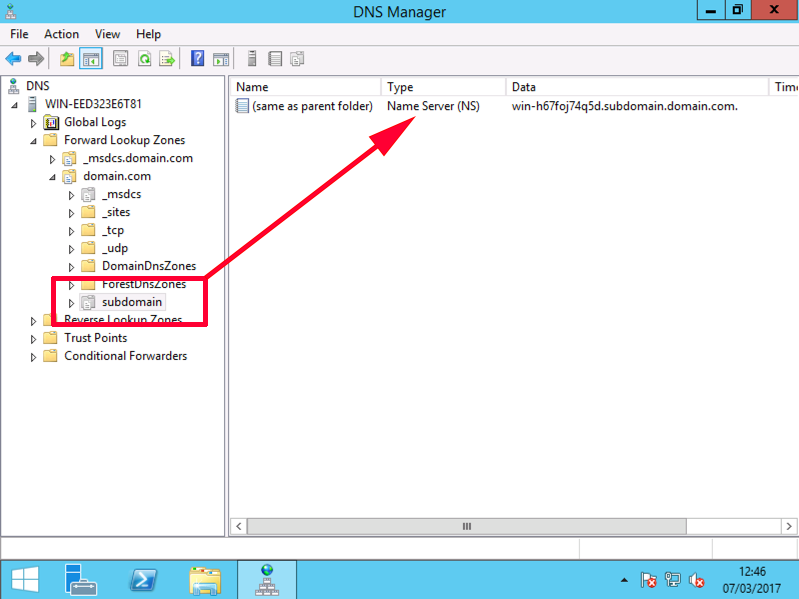Select the (same as parent folder) record
The height and width of the screenshot is (599, 799).
[312, 106]
